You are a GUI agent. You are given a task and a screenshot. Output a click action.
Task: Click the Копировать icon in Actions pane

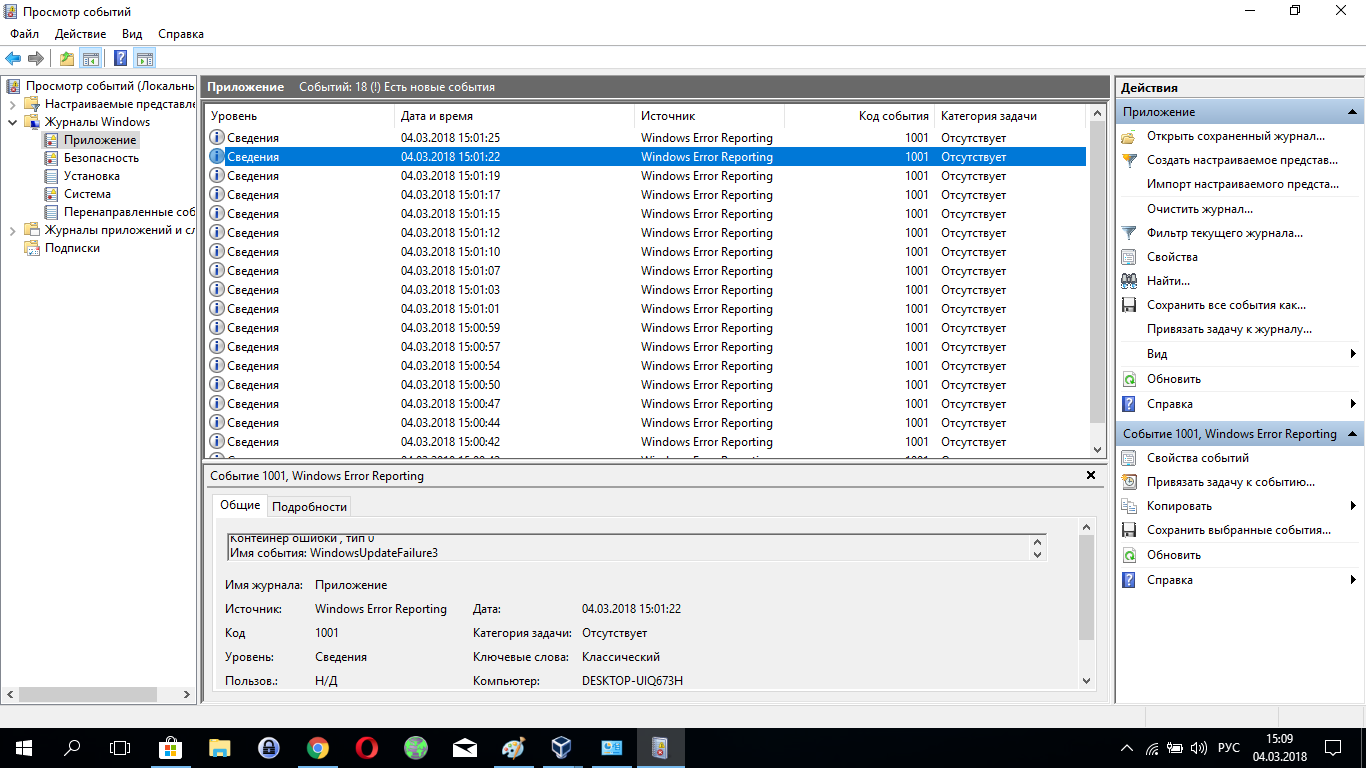1129,506
